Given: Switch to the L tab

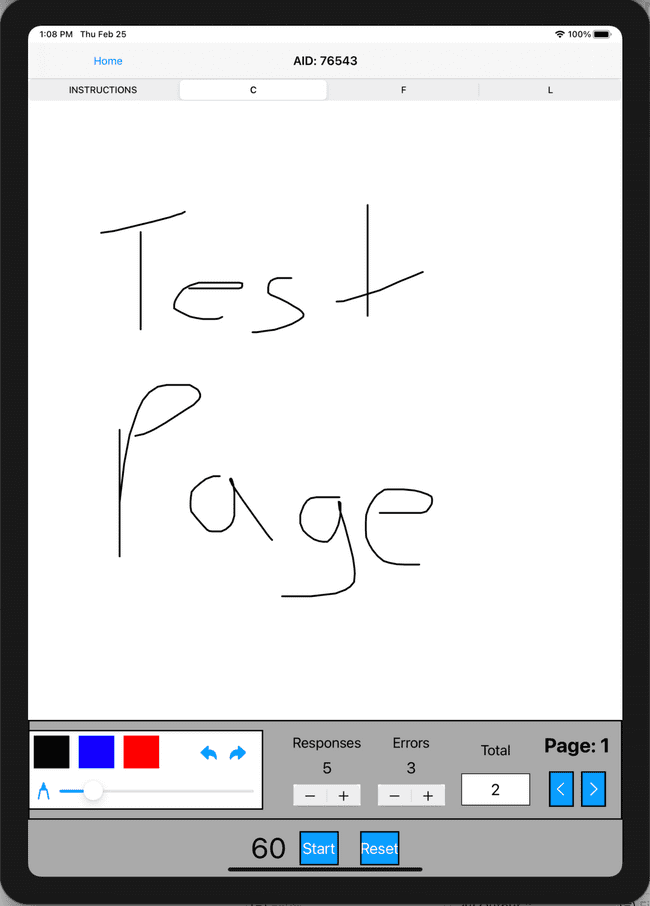Looking at the screenshot, I should click(550, 90).
